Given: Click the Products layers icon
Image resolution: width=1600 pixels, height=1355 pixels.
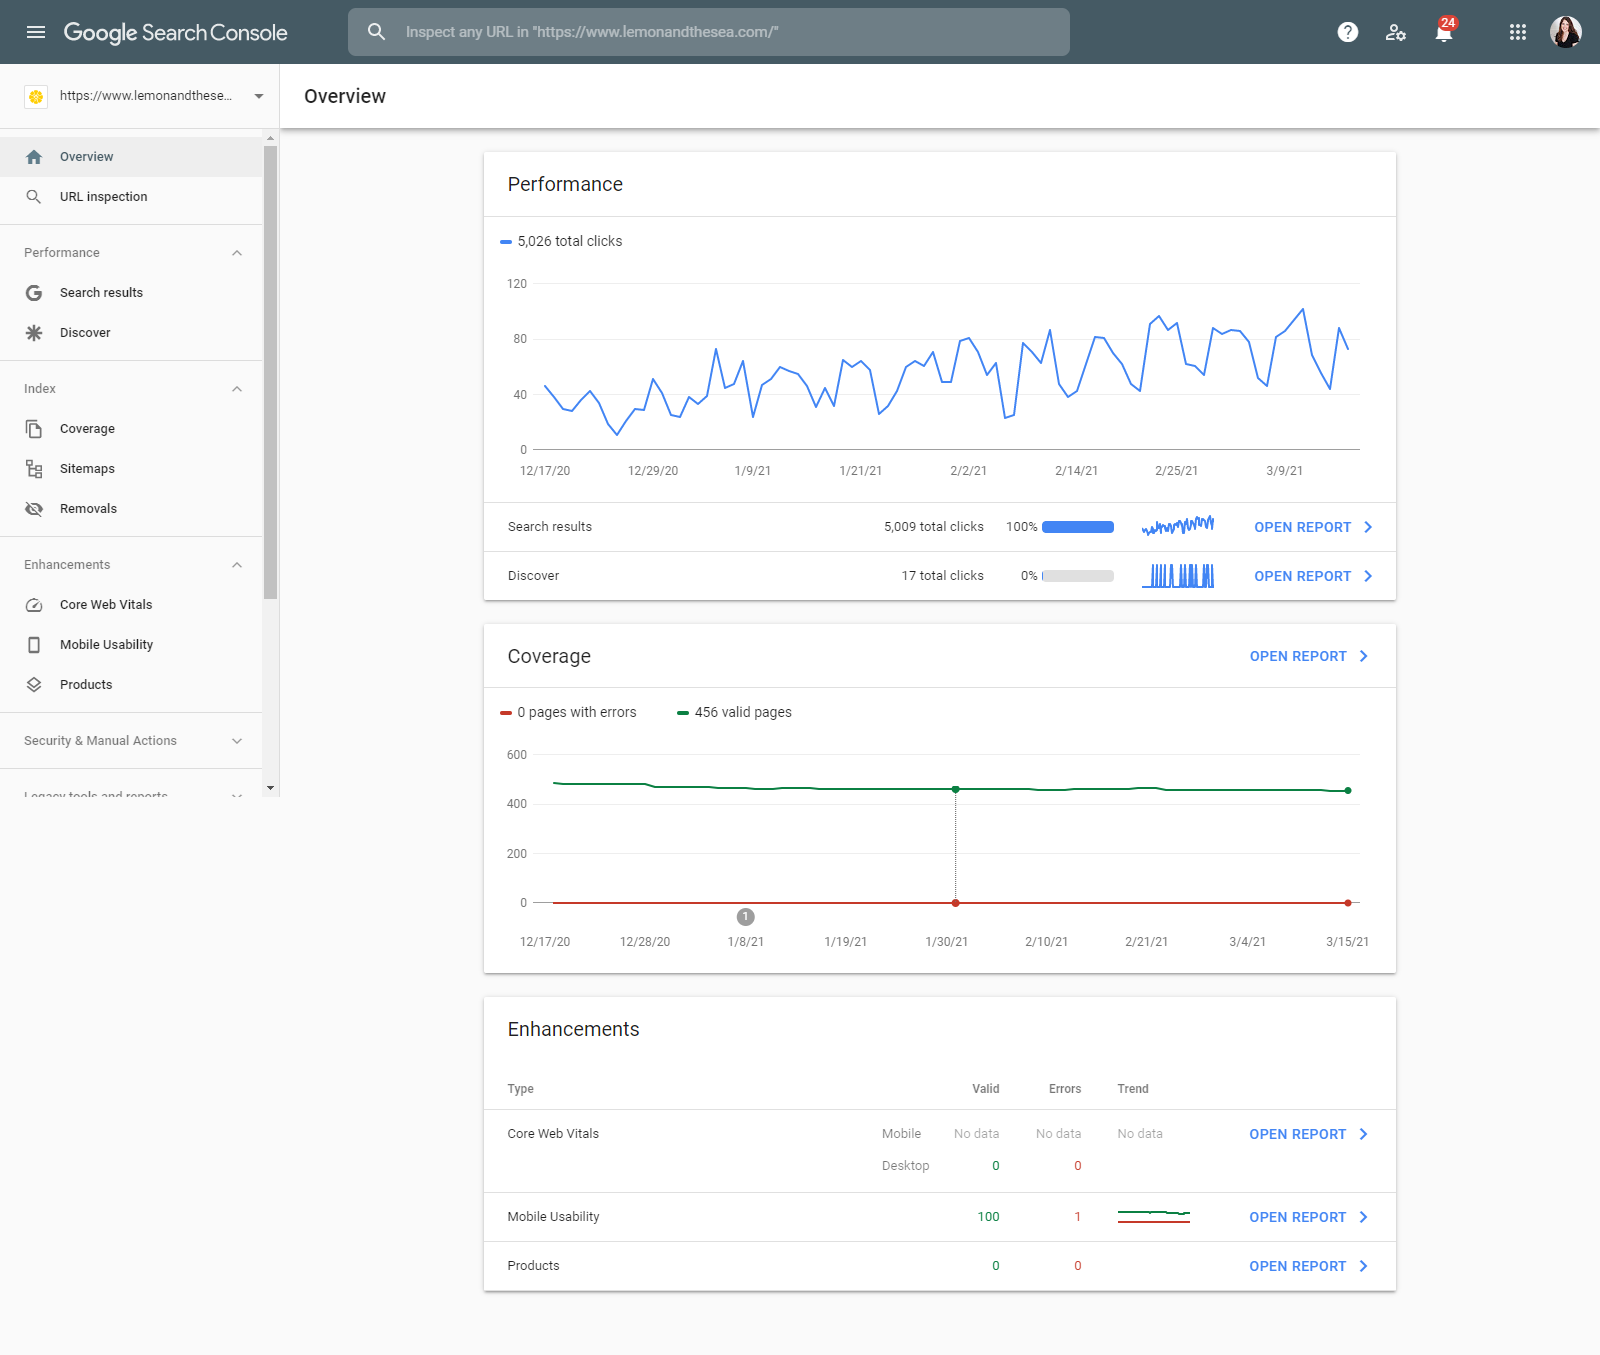Looking at the screenshot, I should tap(34, 685).
